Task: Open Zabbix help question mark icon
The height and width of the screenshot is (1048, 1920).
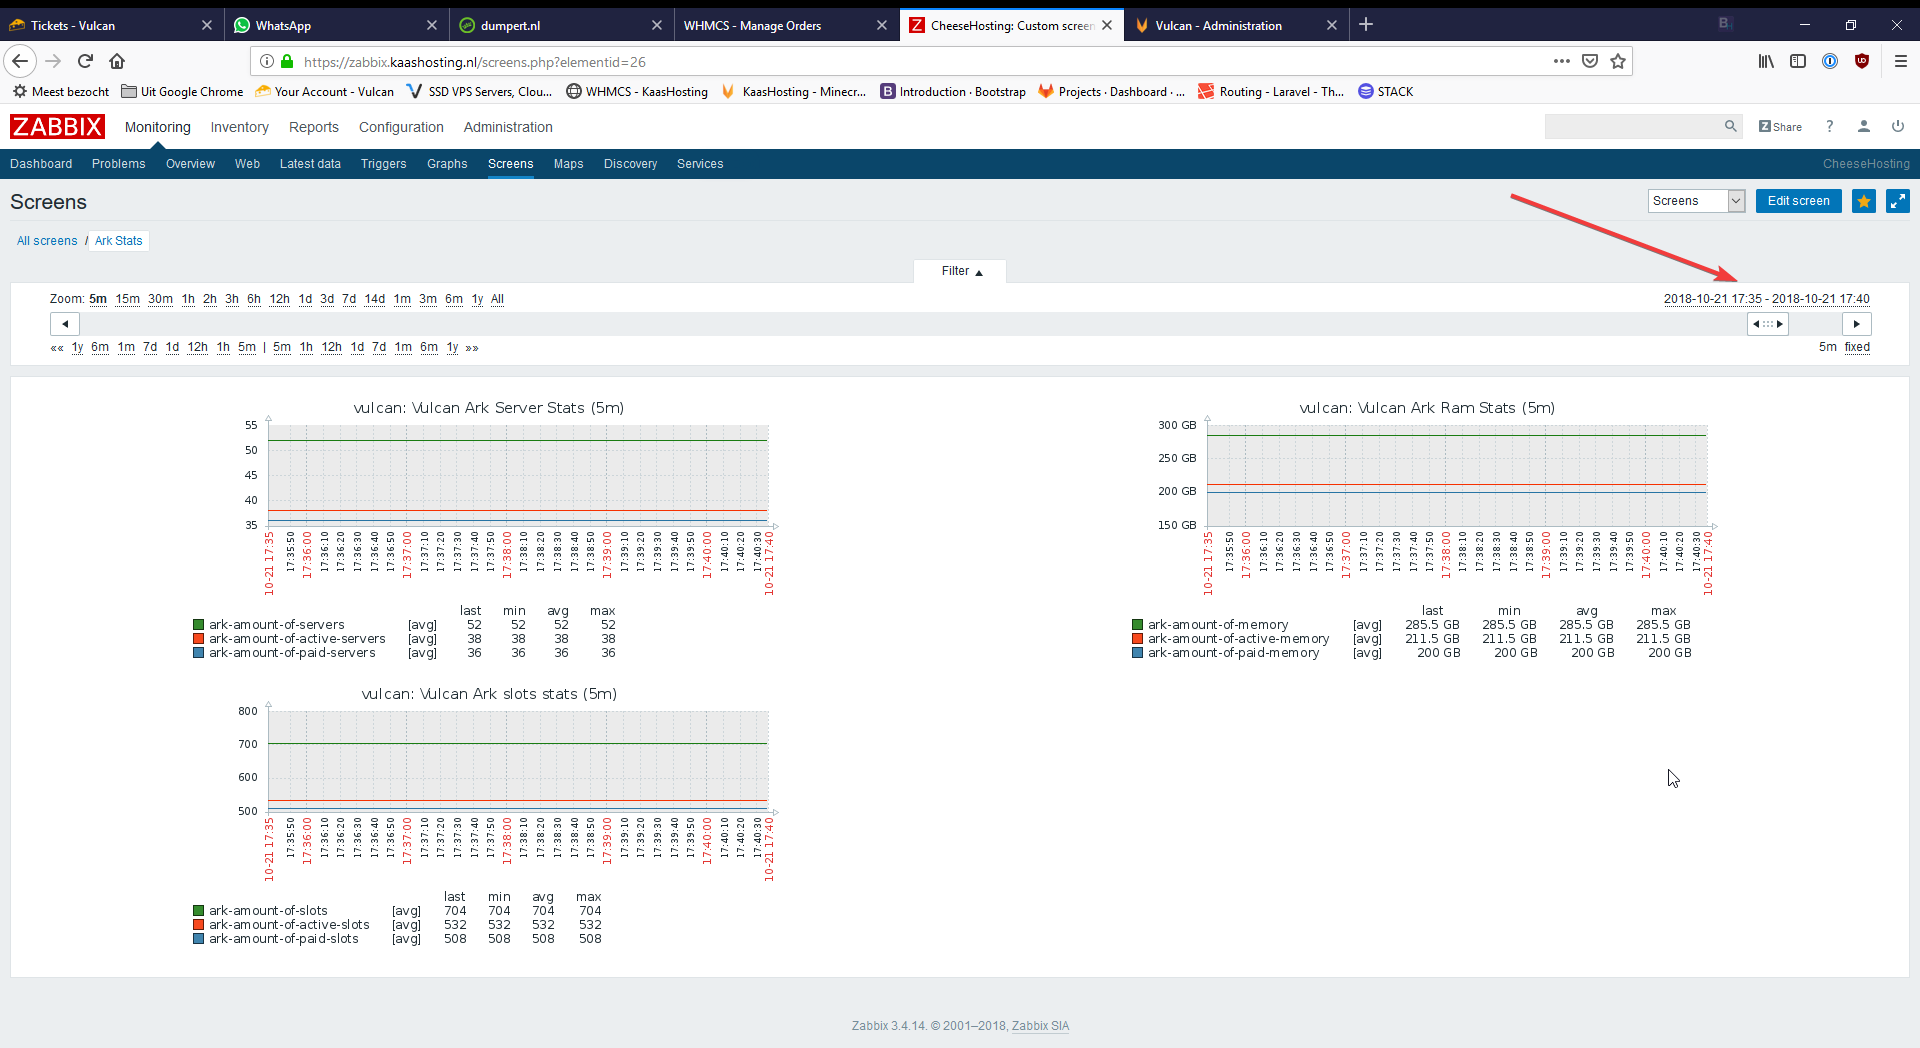Action: point(1829,127)
